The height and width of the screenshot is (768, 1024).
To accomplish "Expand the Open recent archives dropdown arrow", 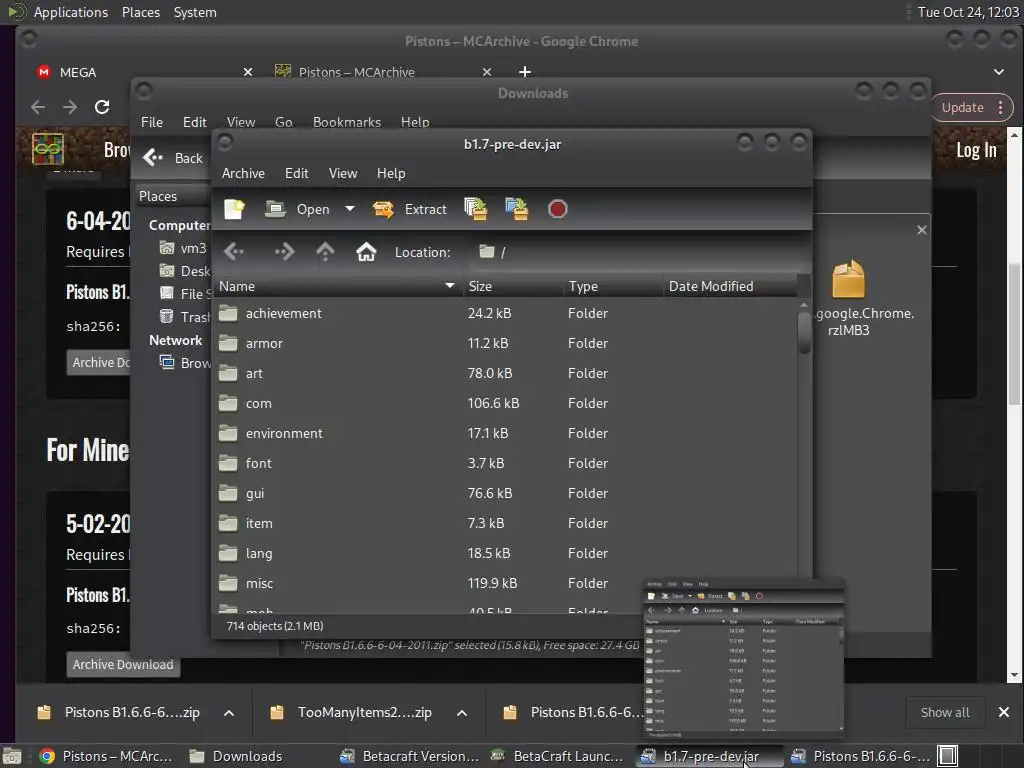I will (350, 209).
